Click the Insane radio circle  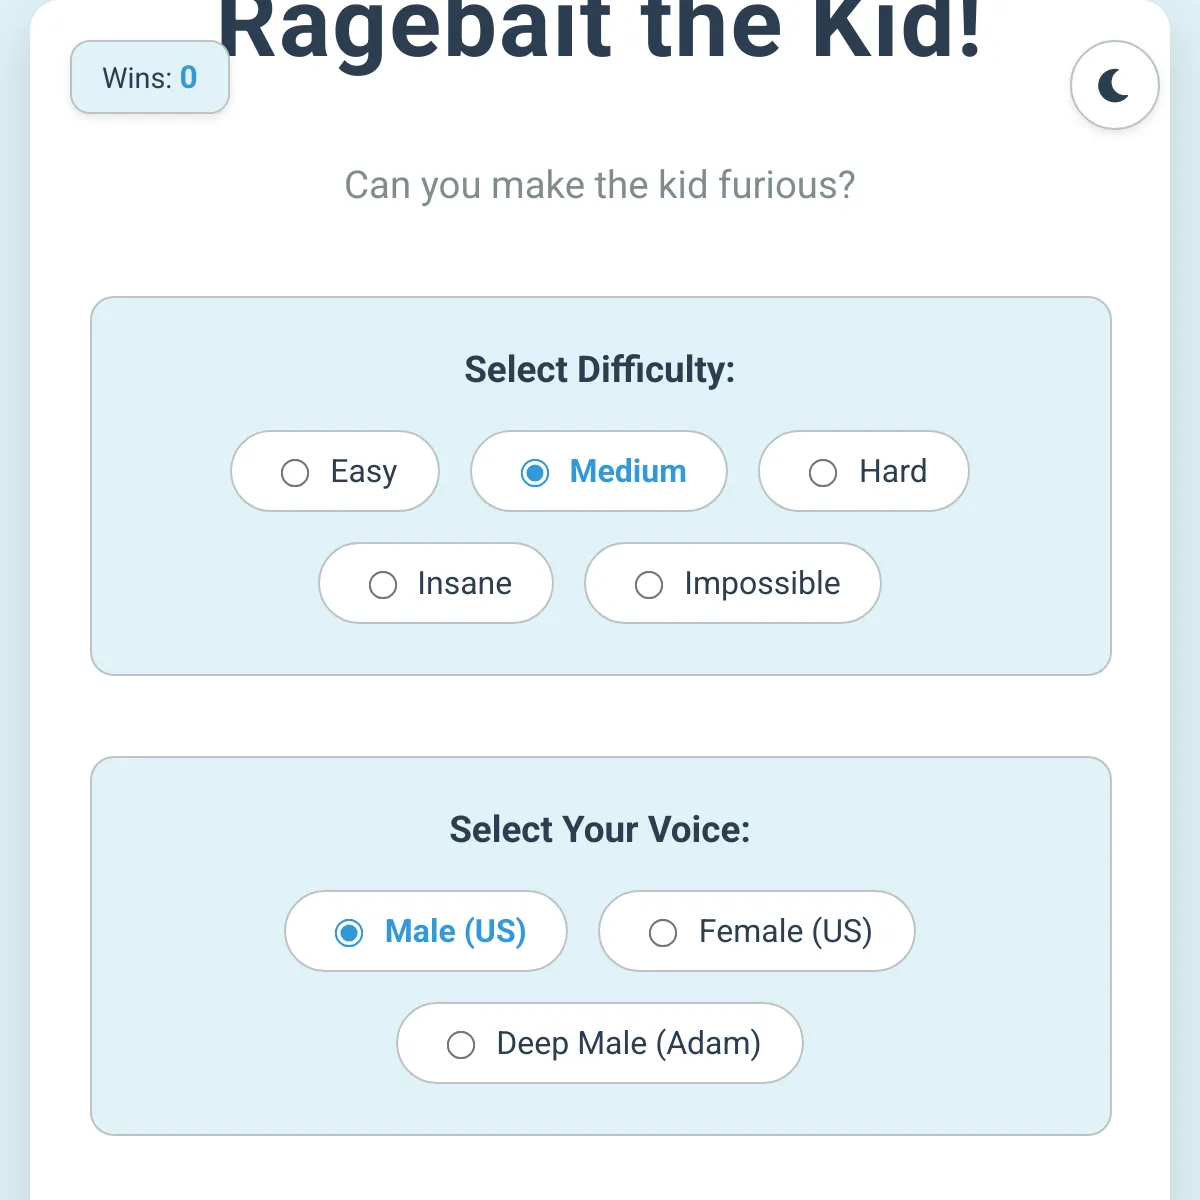383,585
